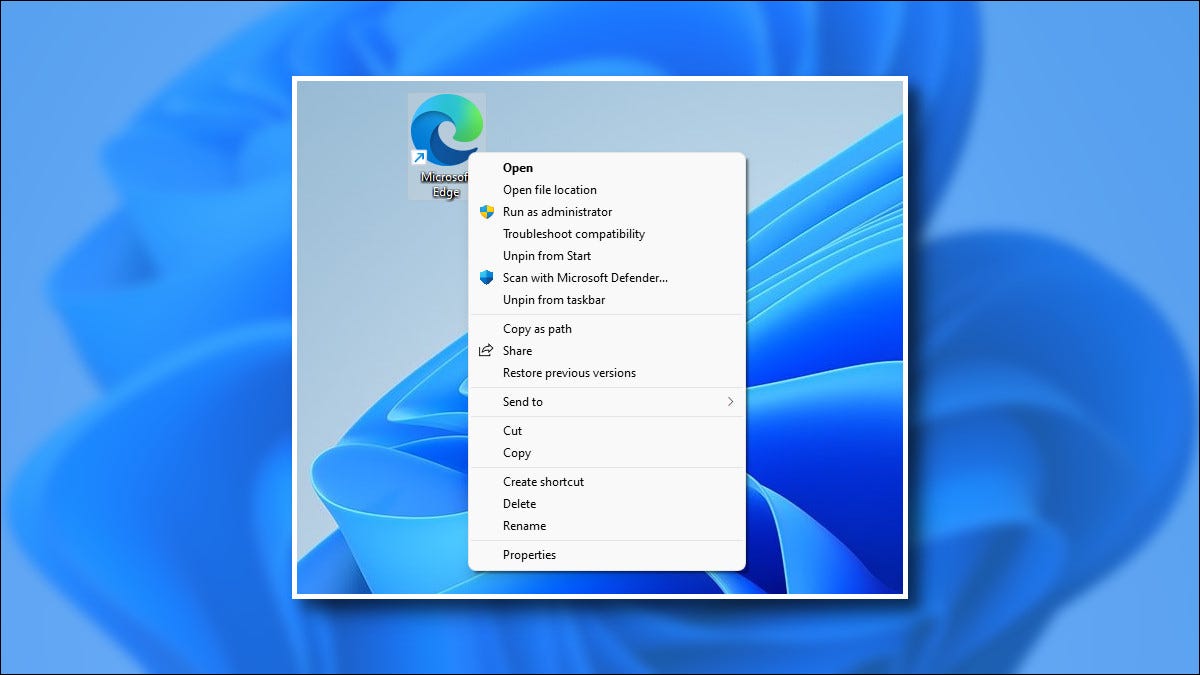Choose Open file location
Viewport: 1200px width, 675px height.
(x=549, y=190)
